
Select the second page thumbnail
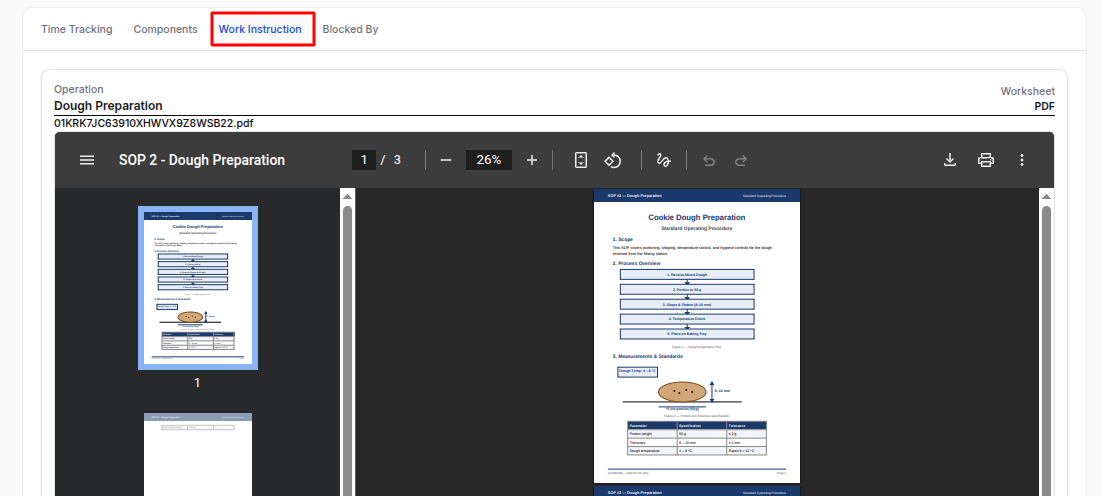[197, 455]
